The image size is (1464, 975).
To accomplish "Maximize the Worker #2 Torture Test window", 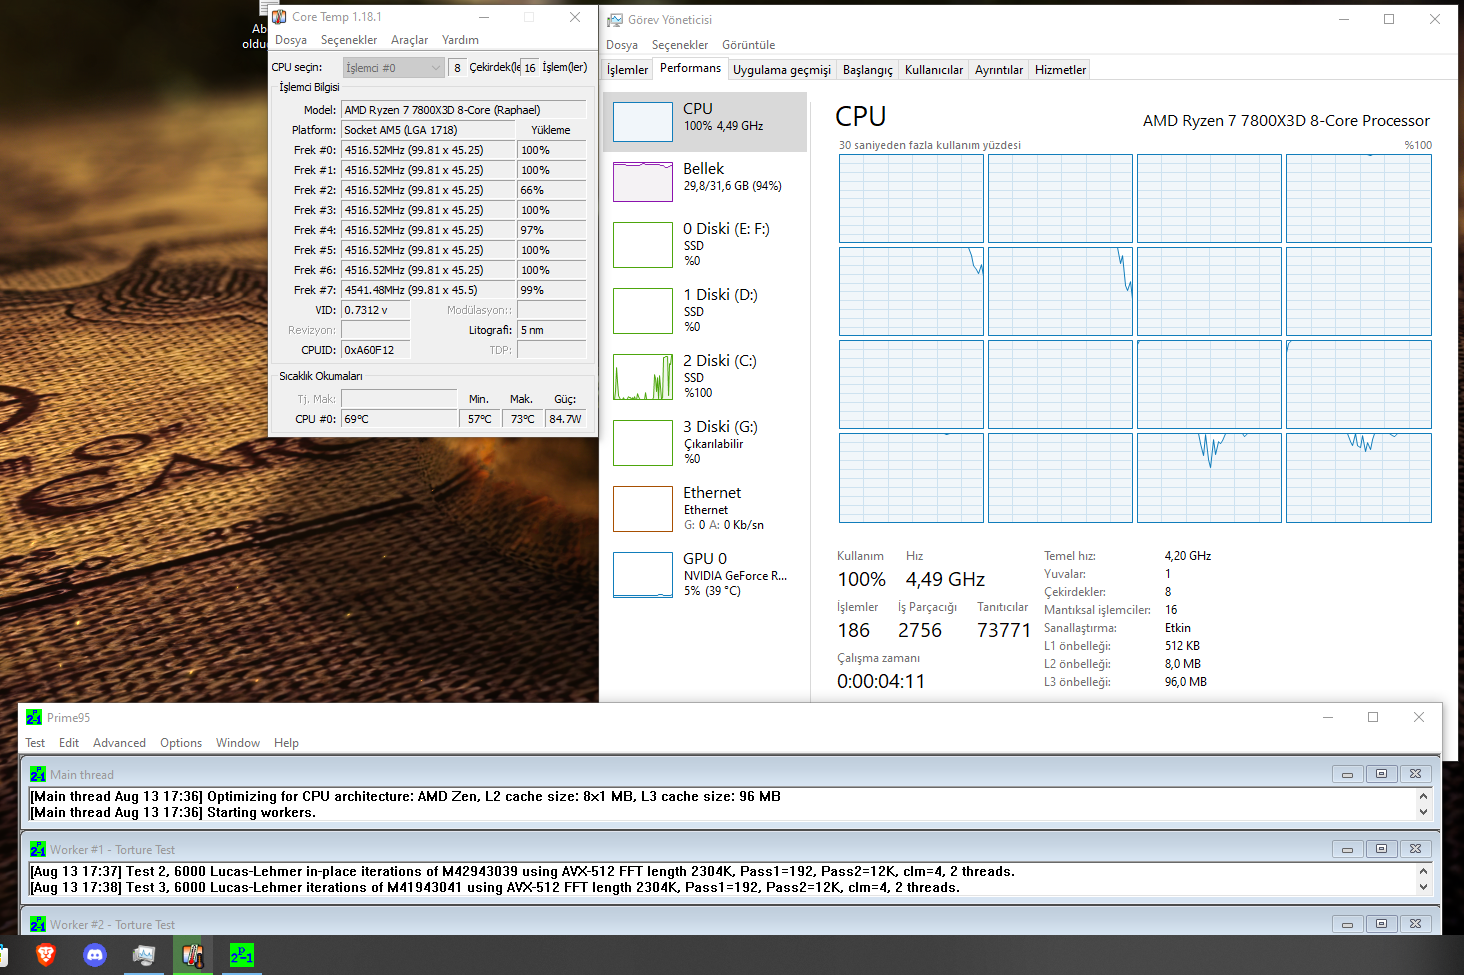I will coord(1381,924).
